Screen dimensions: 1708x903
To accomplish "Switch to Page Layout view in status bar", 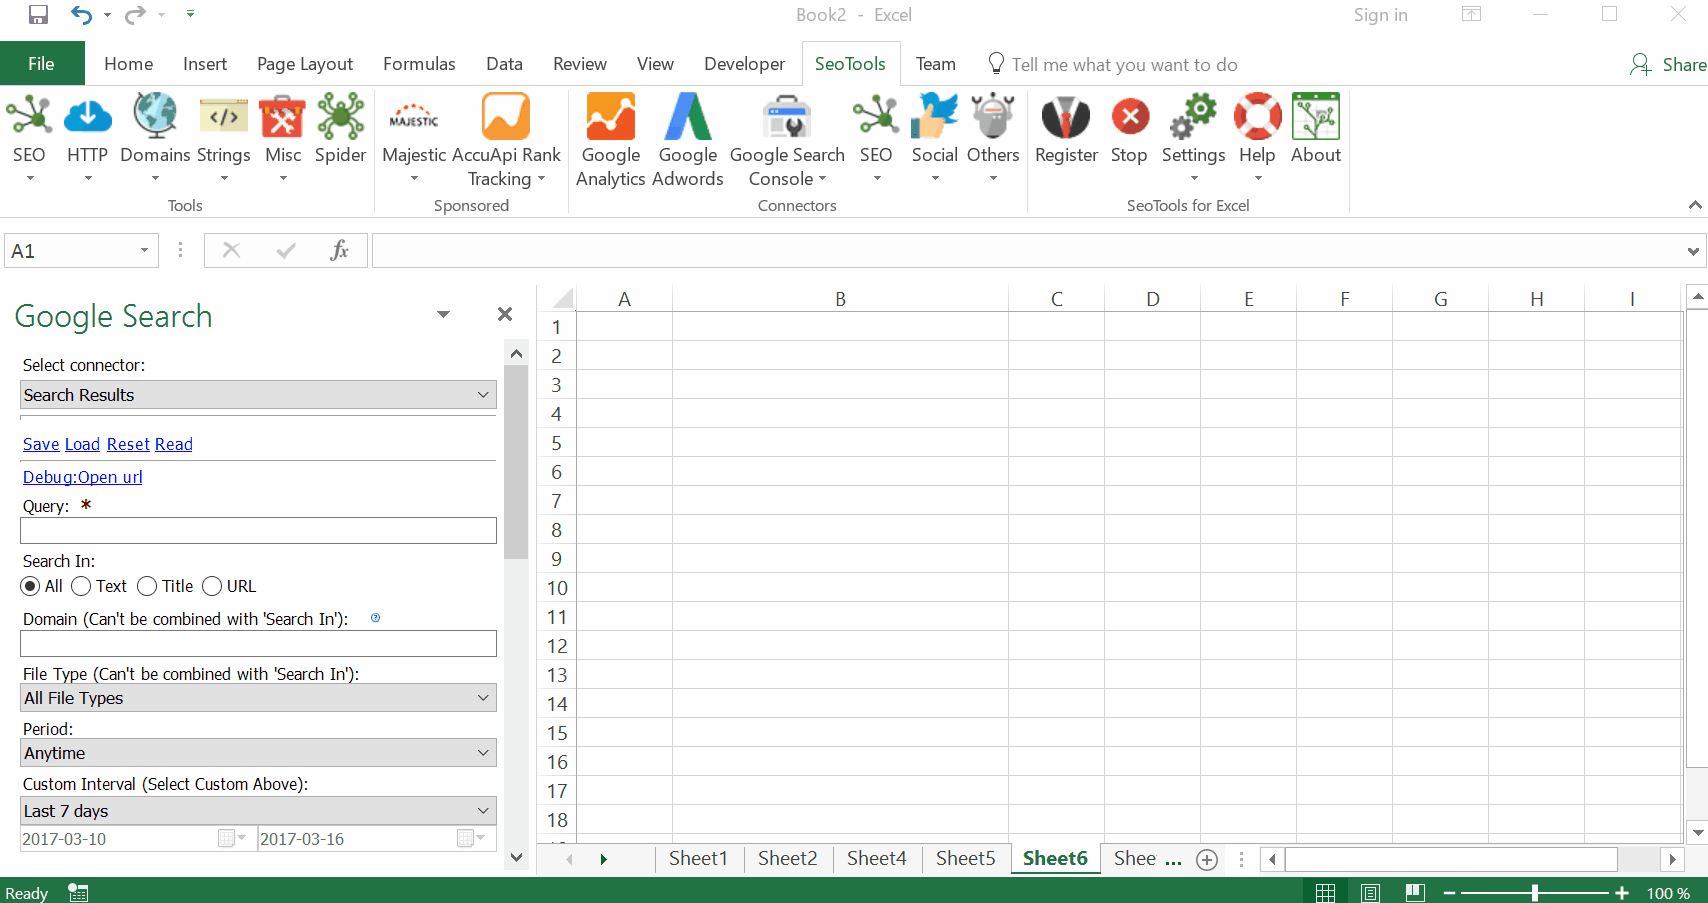I will [1371, 892].
